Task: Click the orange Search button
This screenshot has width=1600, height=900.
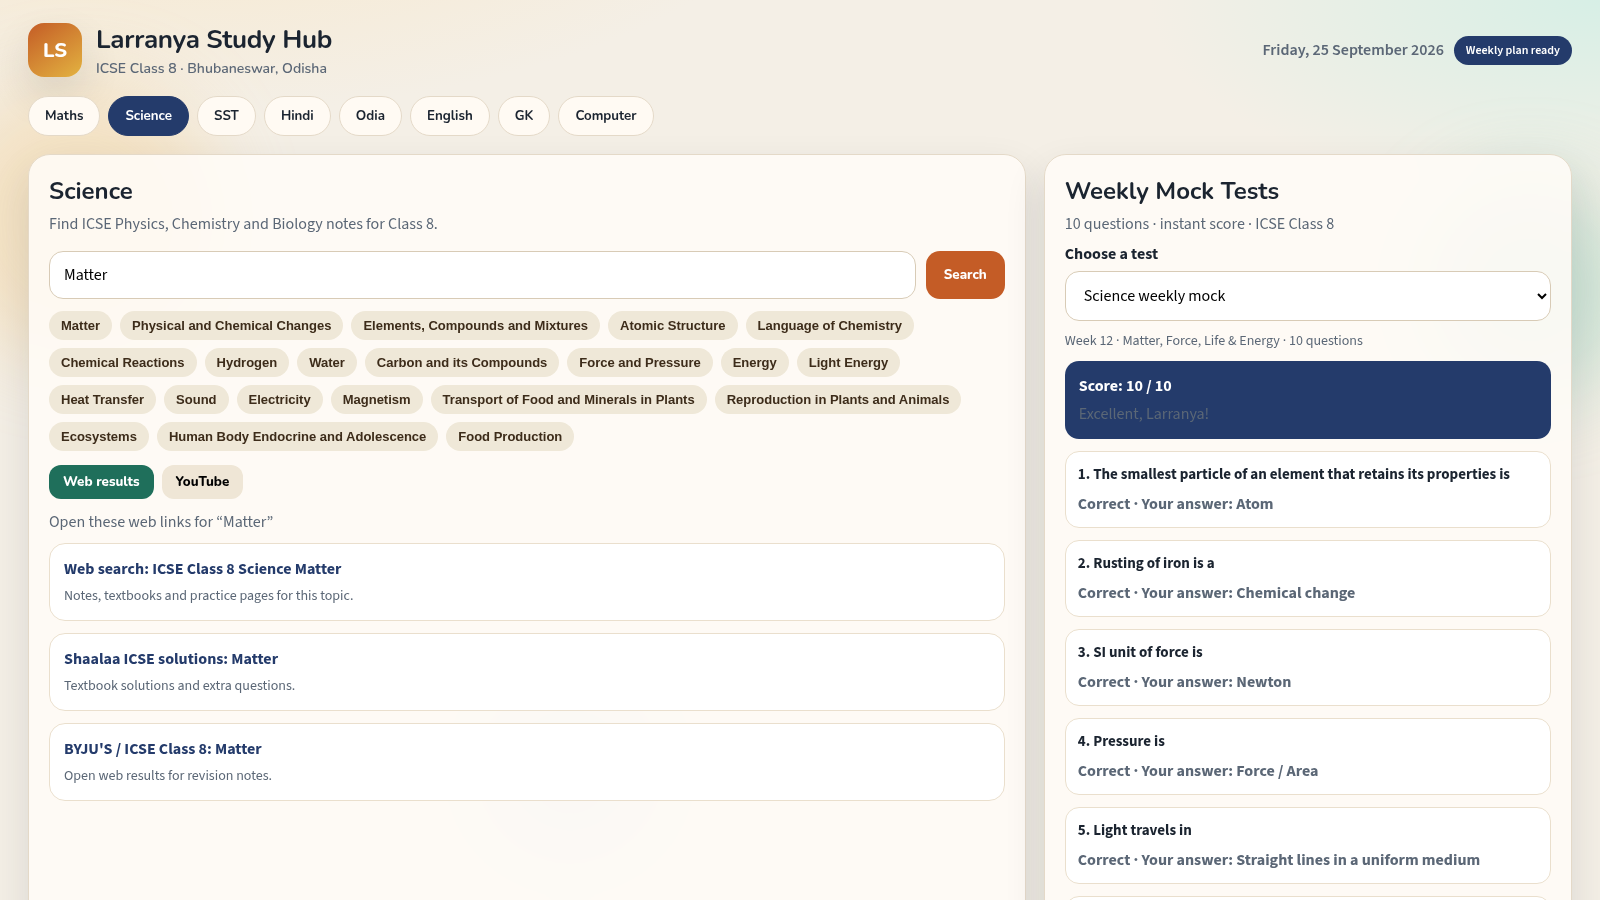Action: coord(965,275)
